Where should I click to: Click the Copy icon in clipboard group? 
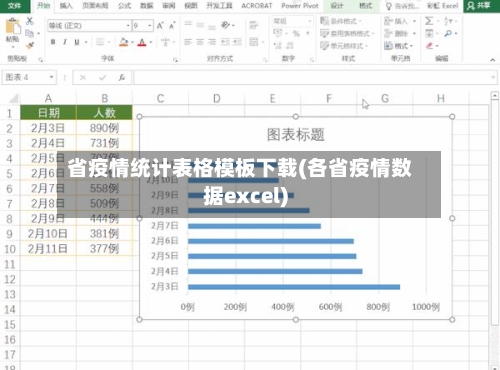pyautogui.click(x=29, y=33)
